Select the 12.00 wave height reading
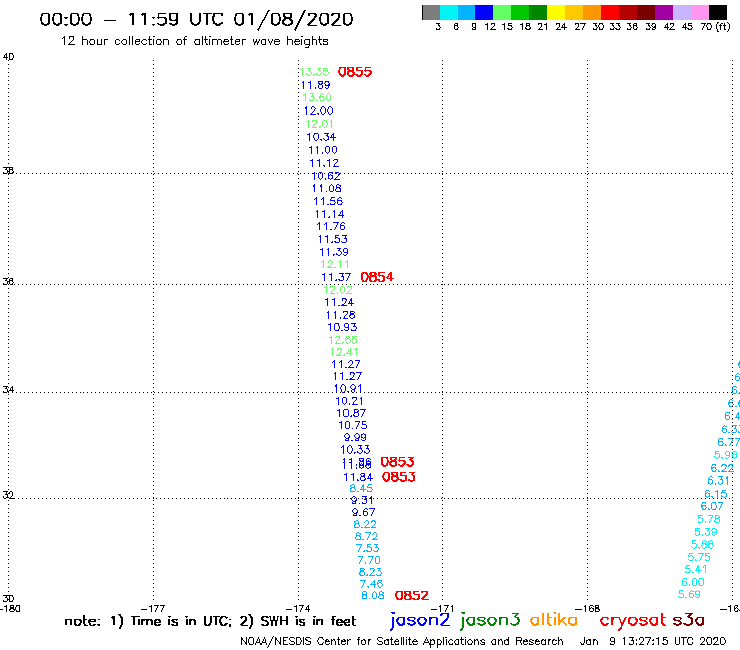Screen dimensions: 740x650 tap(319, 110)
